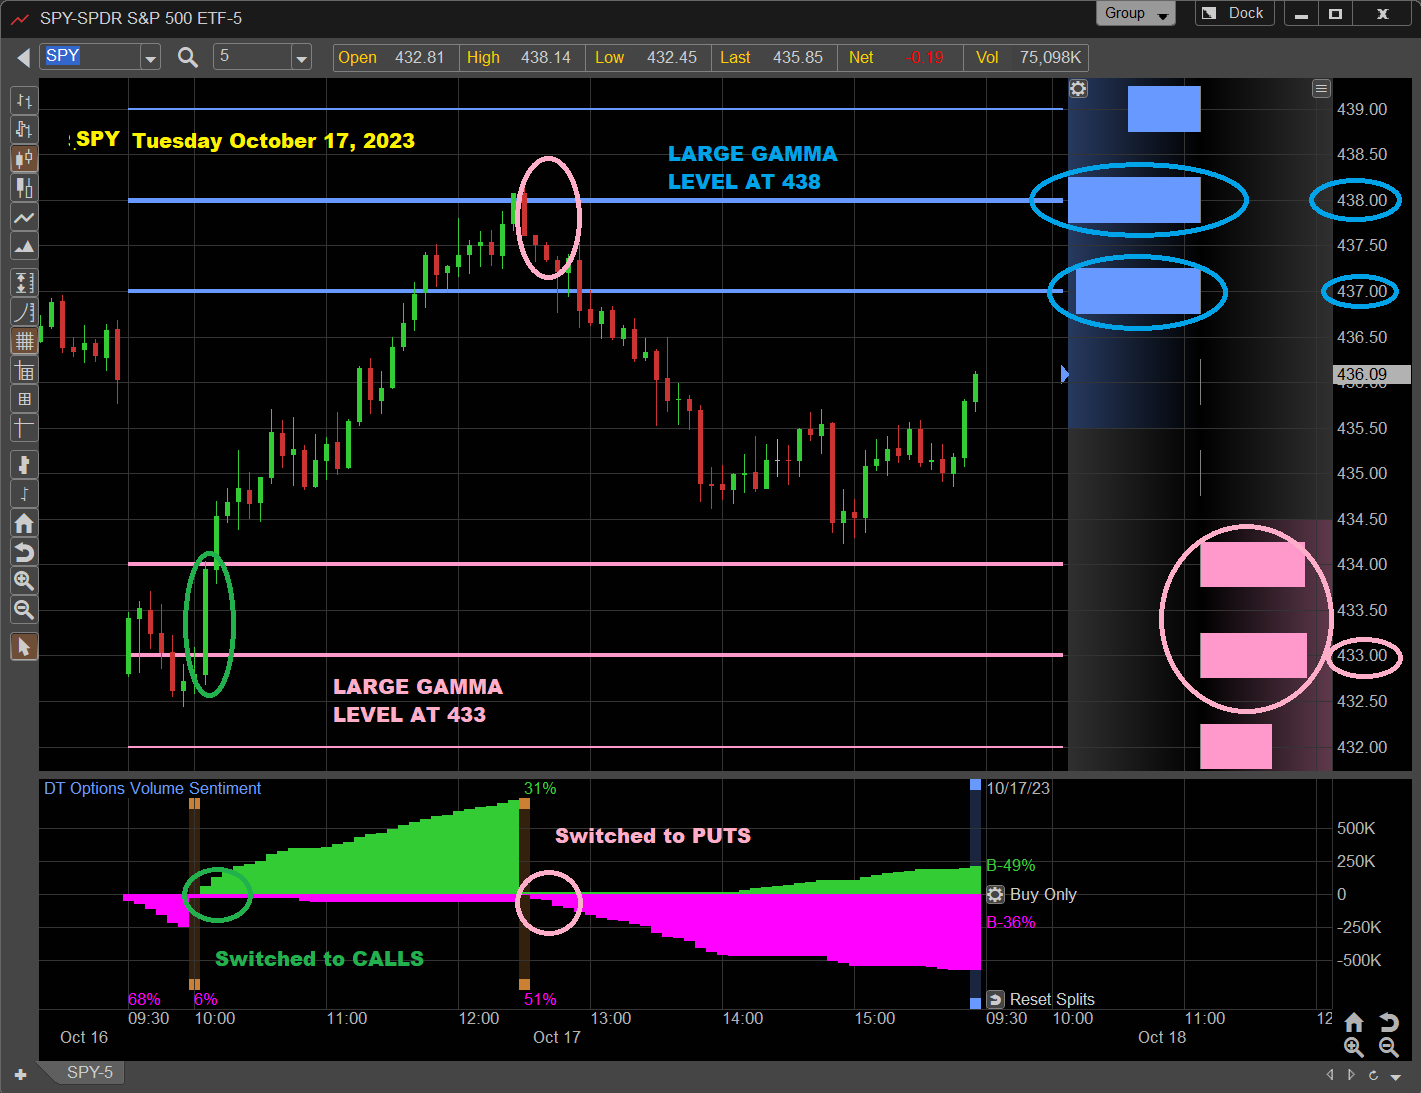Click the blue arrow marker at gamma panel edge
Screen dimensions: 1421x1093
tap(1065, 374)
